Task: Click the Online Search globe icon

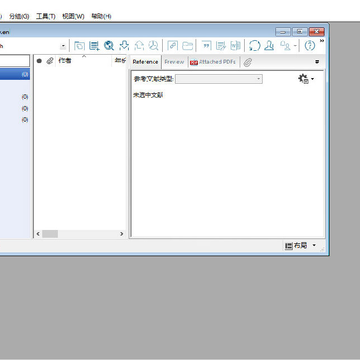Action: tap(109, 46)
